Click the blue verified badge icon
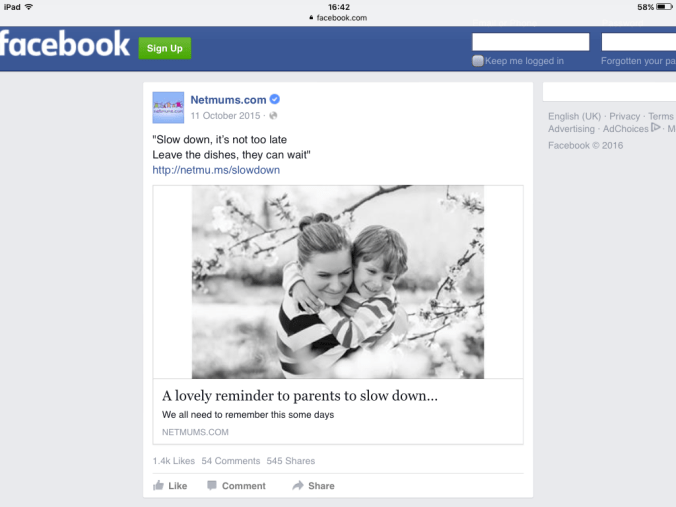 pyautogui.click(x=275, y=99)
